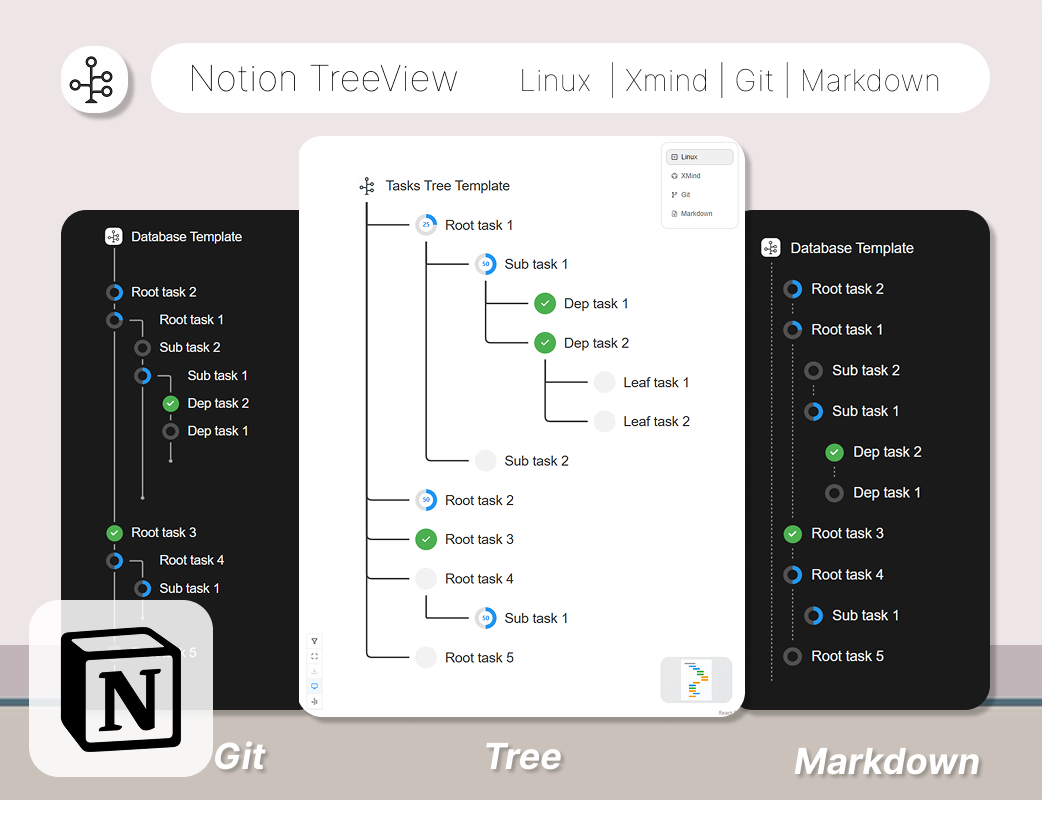The image size is (1042, 840).
Task: Click the Git label in the header bar
Action: [x=754, y=81]
